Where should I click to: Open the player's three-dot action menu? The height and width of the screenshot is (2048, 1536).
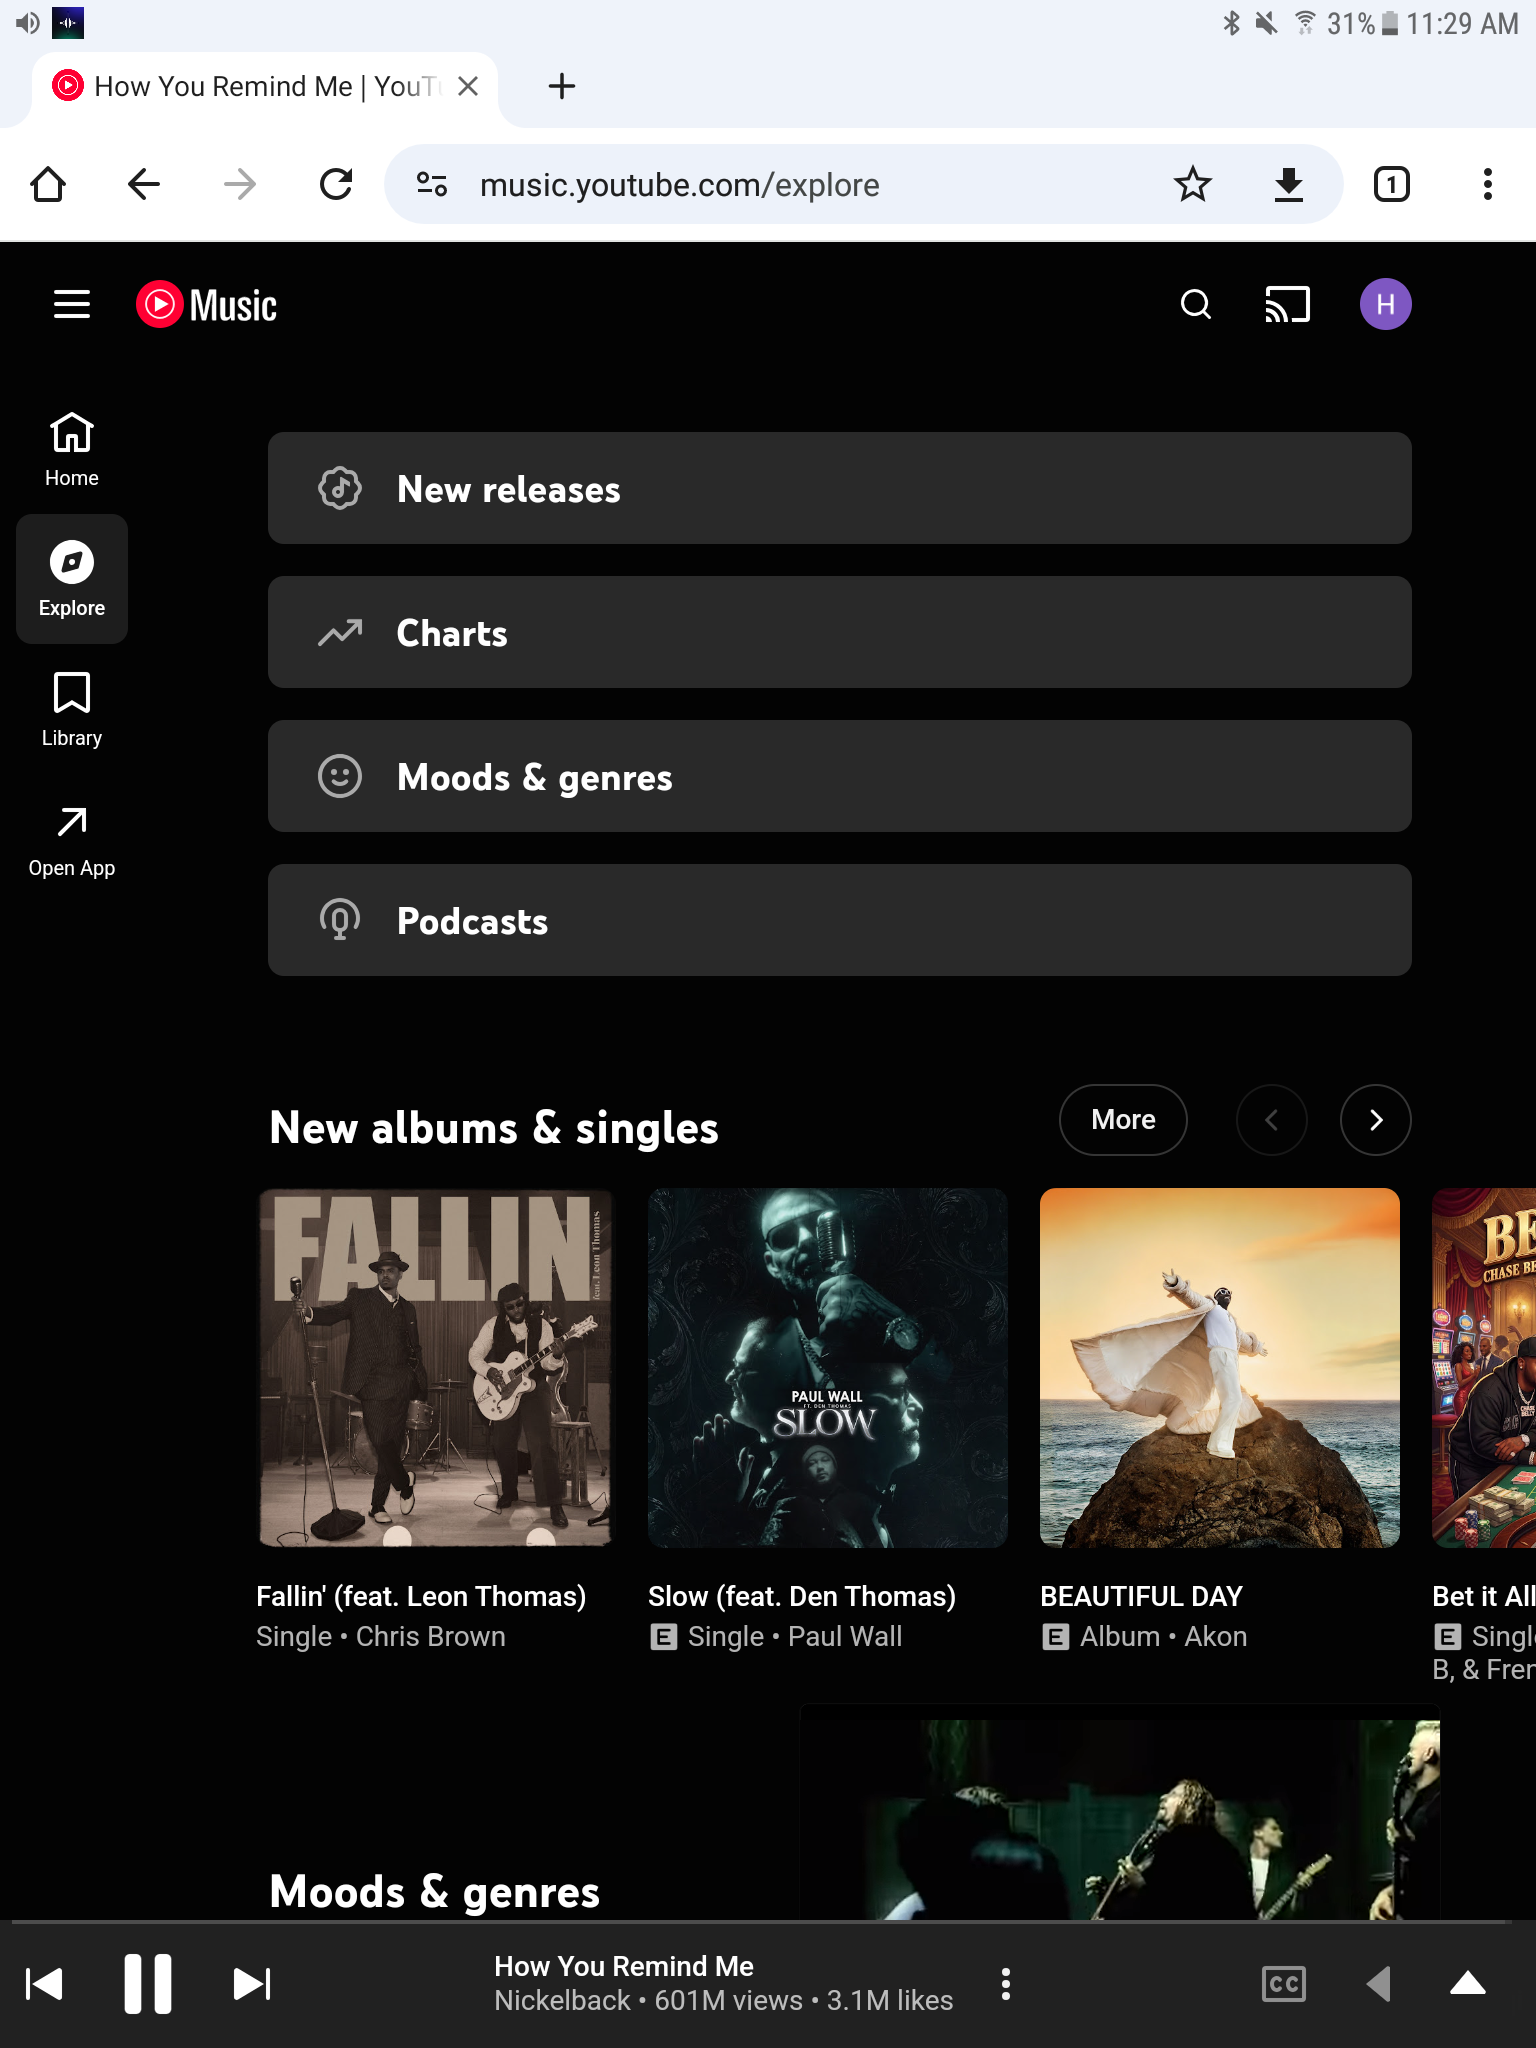pos(1006,1984)
